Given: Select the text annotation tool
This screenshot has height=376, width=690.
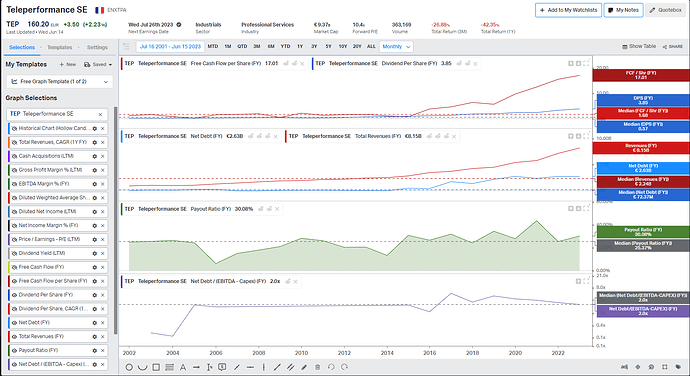Looking at the screenshot, I should [183, 367].
